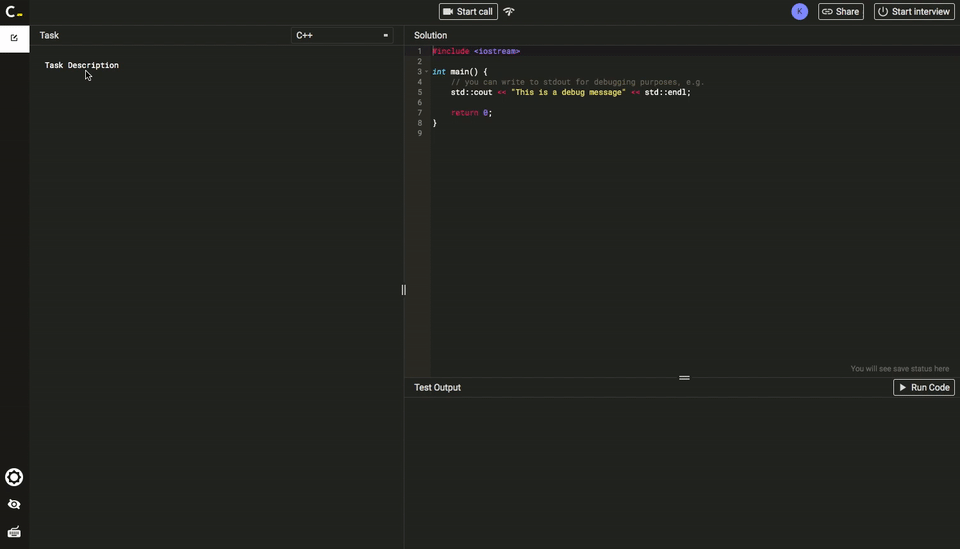Click the Task Description text area

coord(82,65)
